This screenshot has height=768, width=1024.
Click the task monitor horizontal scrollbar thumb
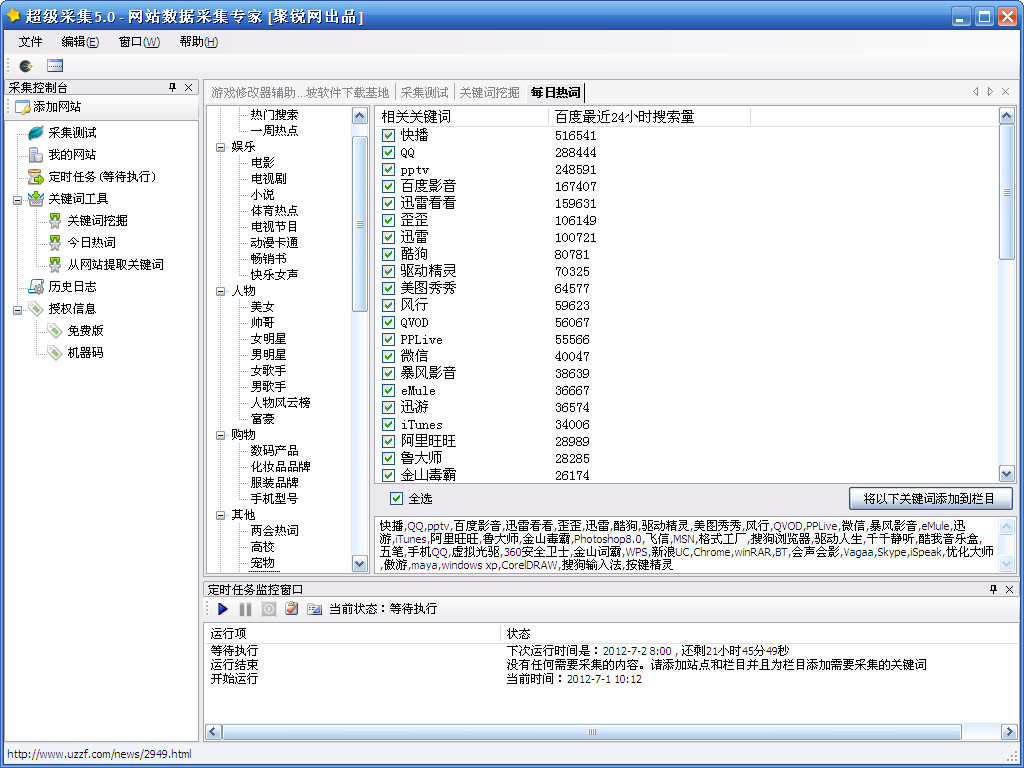click(592, 732)
